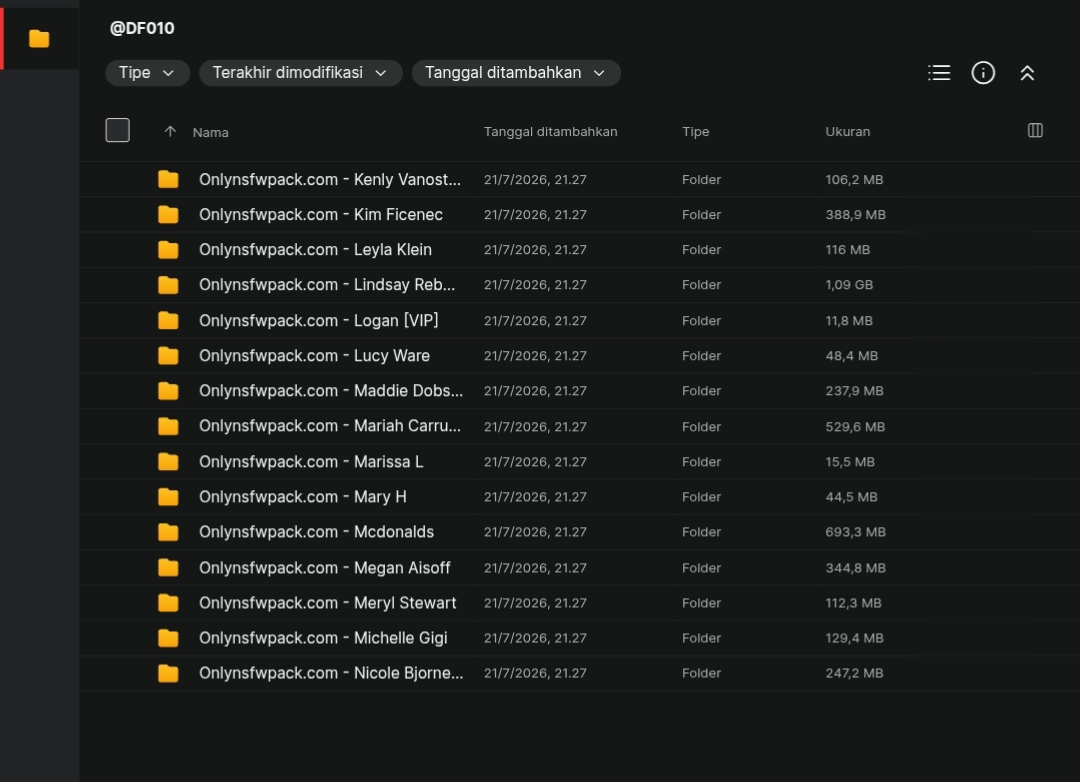The image size is (1080, 782).
Task: Open the Michelle Gigi folder name
Action: coord(324,639)
